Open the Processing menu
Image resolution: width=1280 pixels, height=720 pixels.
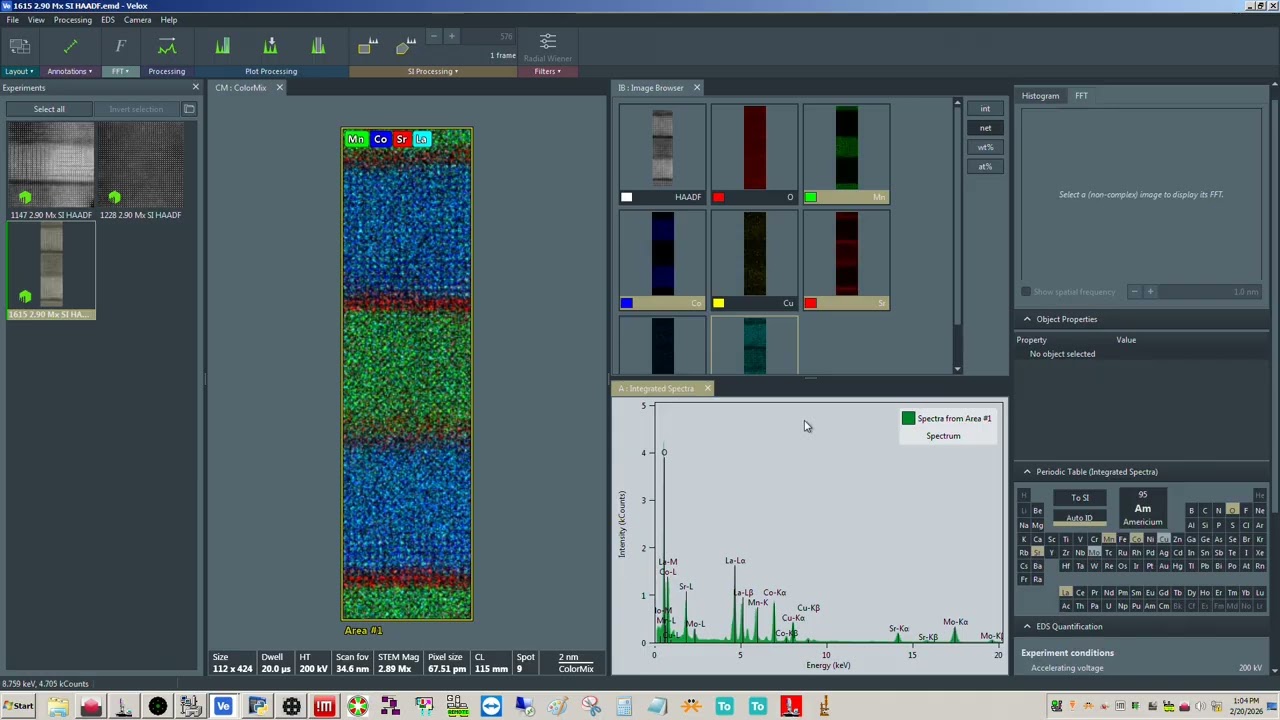[x=73, y=20]
